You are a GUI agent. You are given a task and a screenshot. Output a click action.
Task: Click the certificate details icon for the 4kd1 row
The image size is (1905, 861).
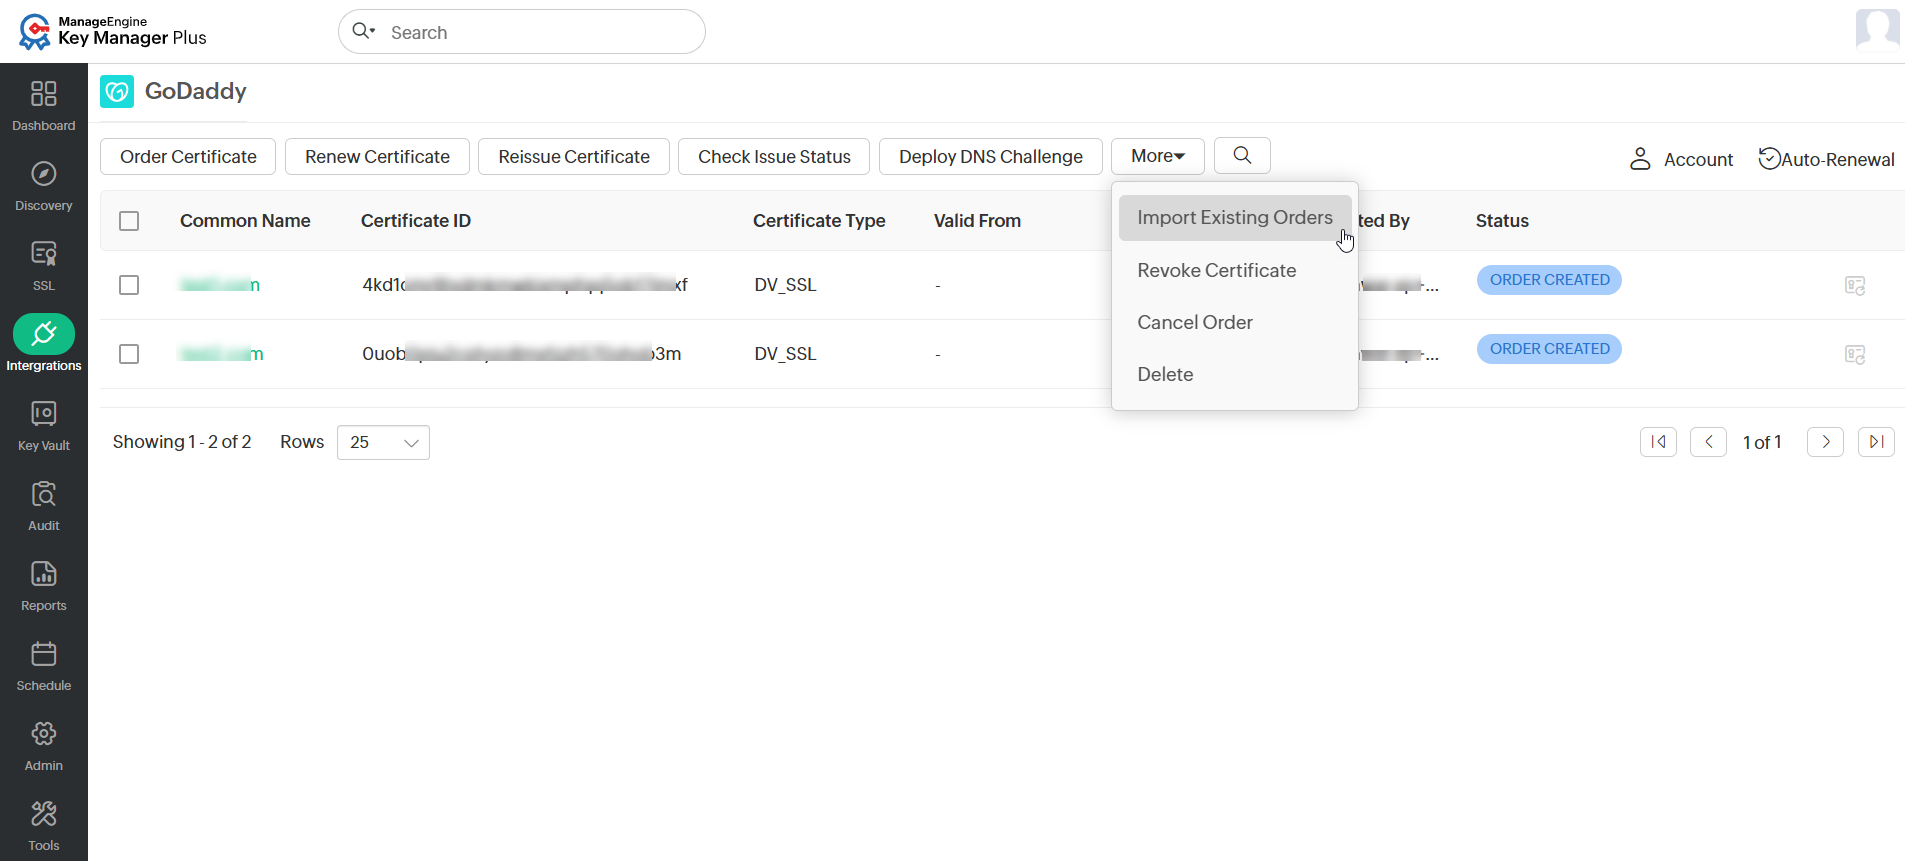click(1855, 286)
